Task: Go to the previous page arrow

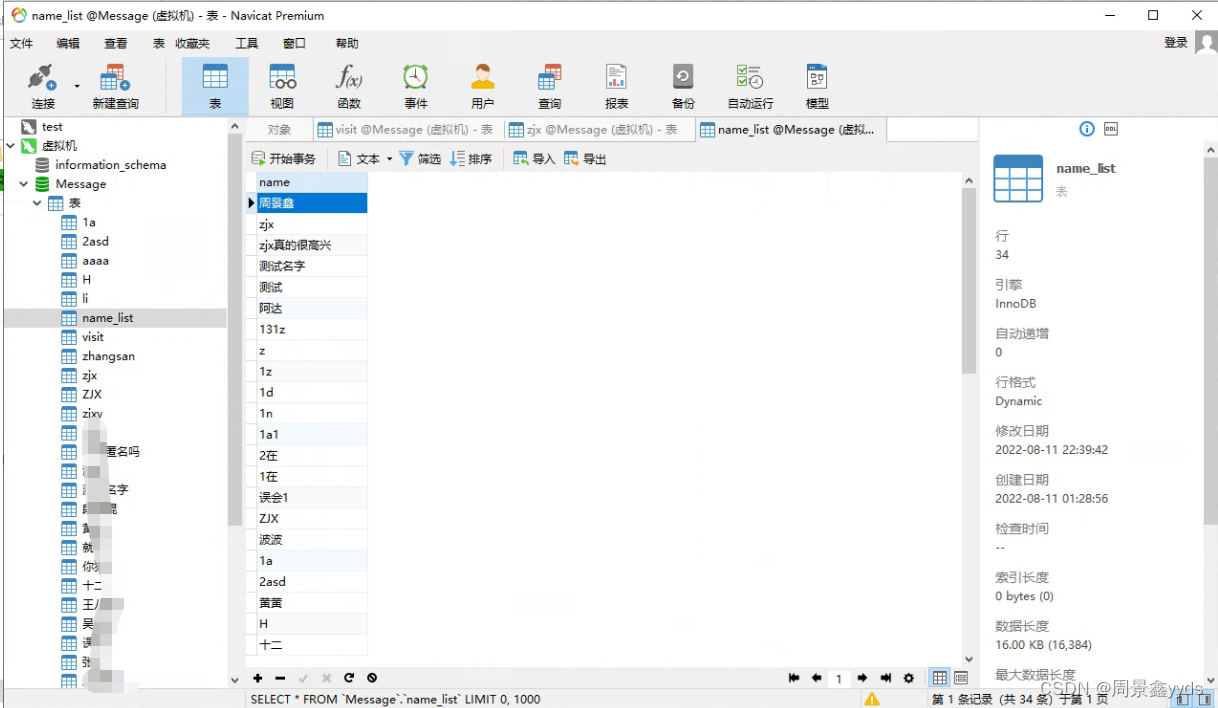Action: click(x=816, y=678)
